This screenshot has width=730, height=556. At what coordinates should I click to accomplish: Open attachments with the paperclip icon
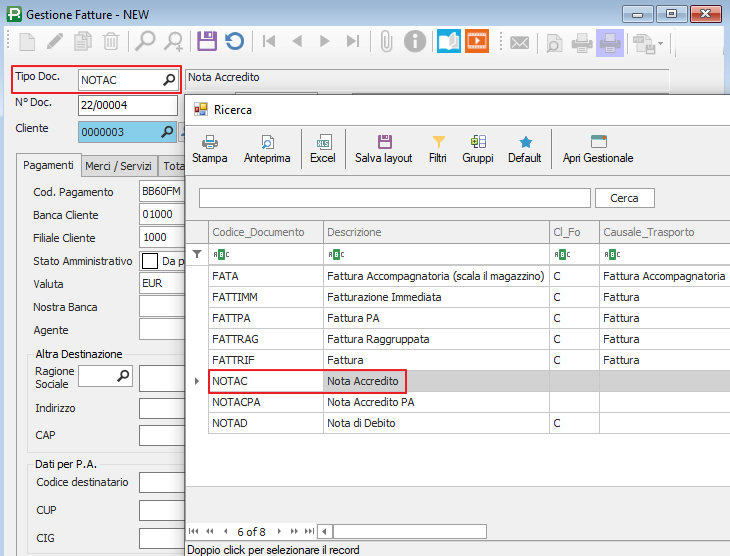(385, 42)
